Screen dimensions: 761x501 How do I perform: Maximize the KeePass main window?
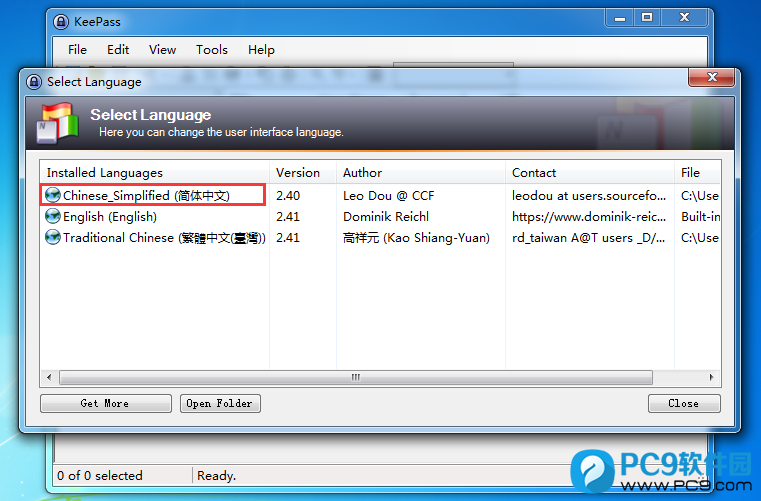(x=647, y=18)
